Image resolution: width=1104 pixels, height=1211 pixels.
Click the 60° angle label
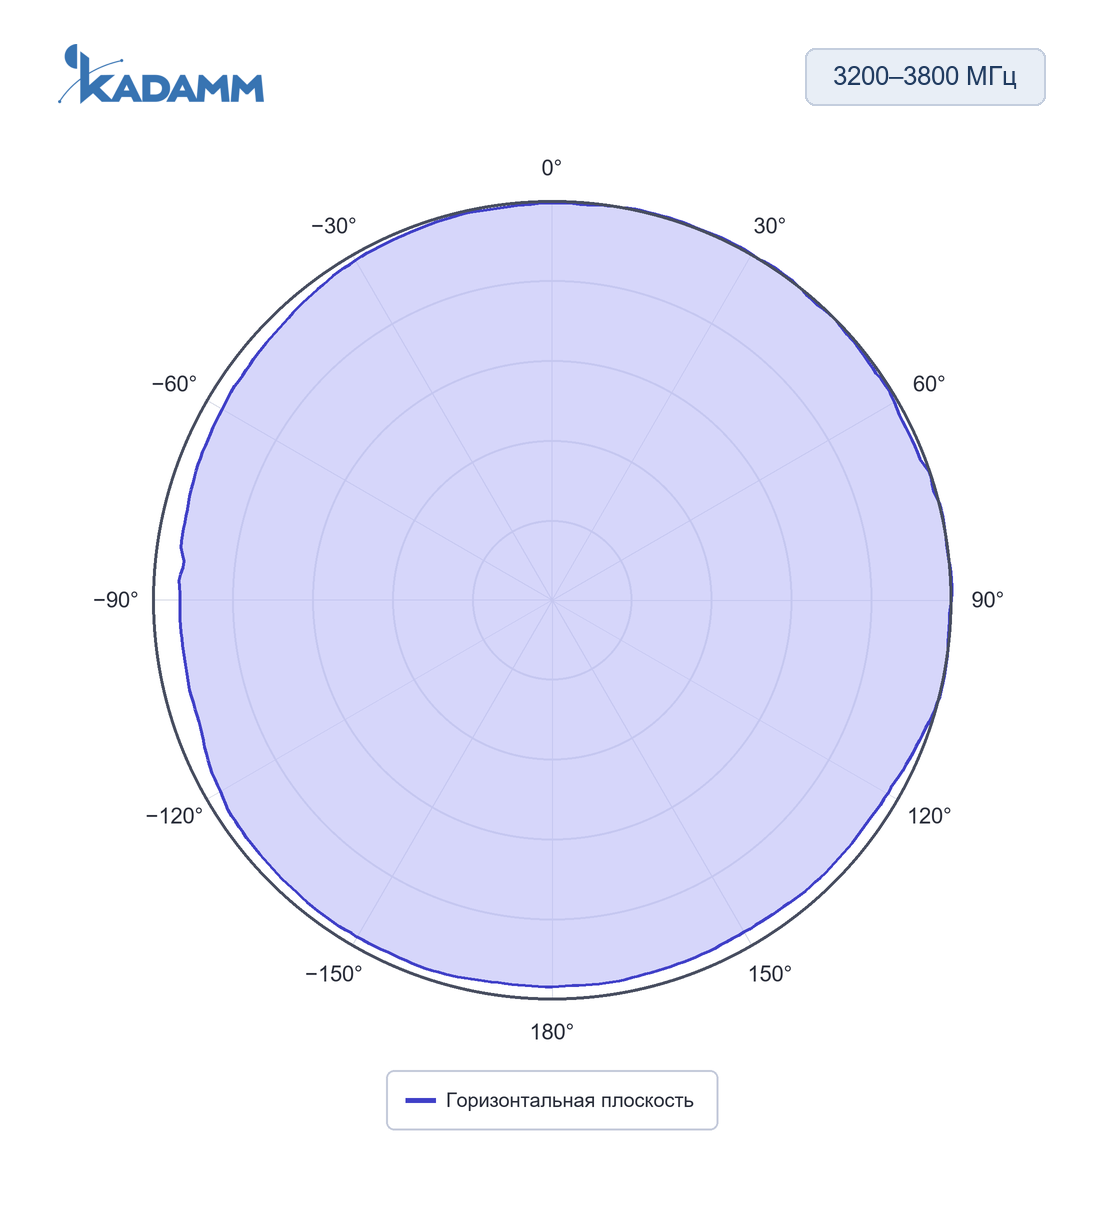pos(928,384)
